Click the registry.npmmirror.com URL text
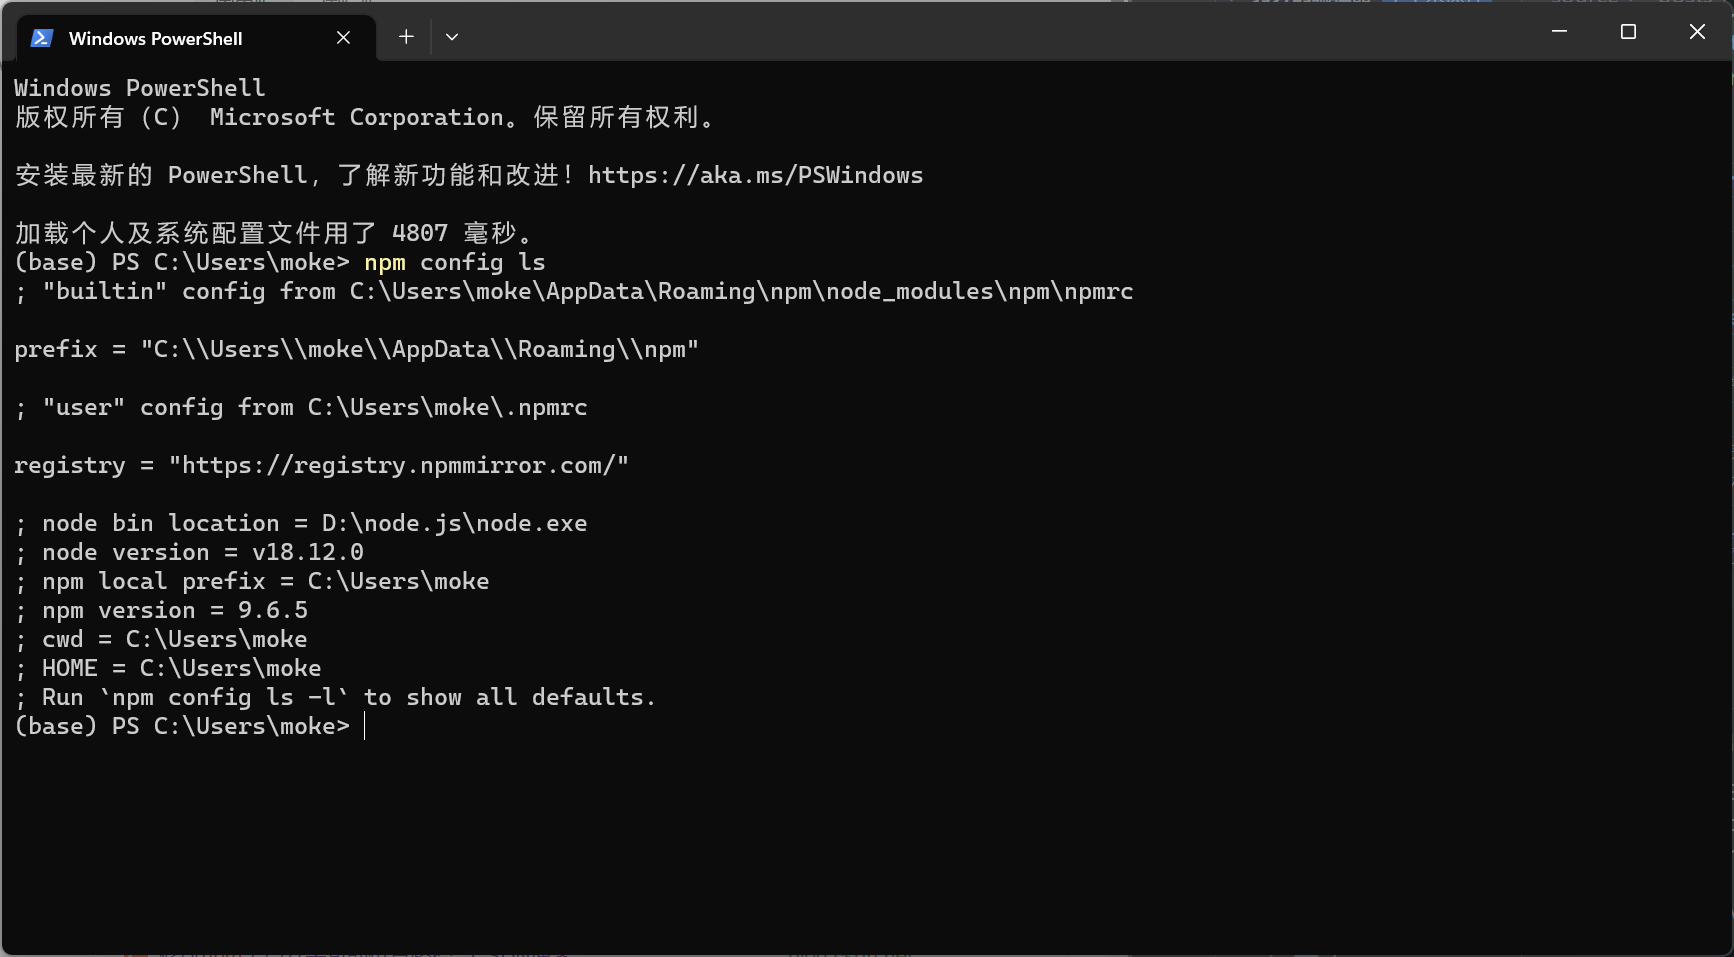 [x=399, y=465]
